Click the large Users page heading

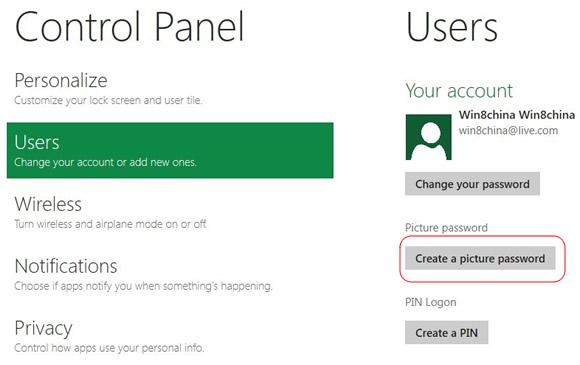pos(452,27)
